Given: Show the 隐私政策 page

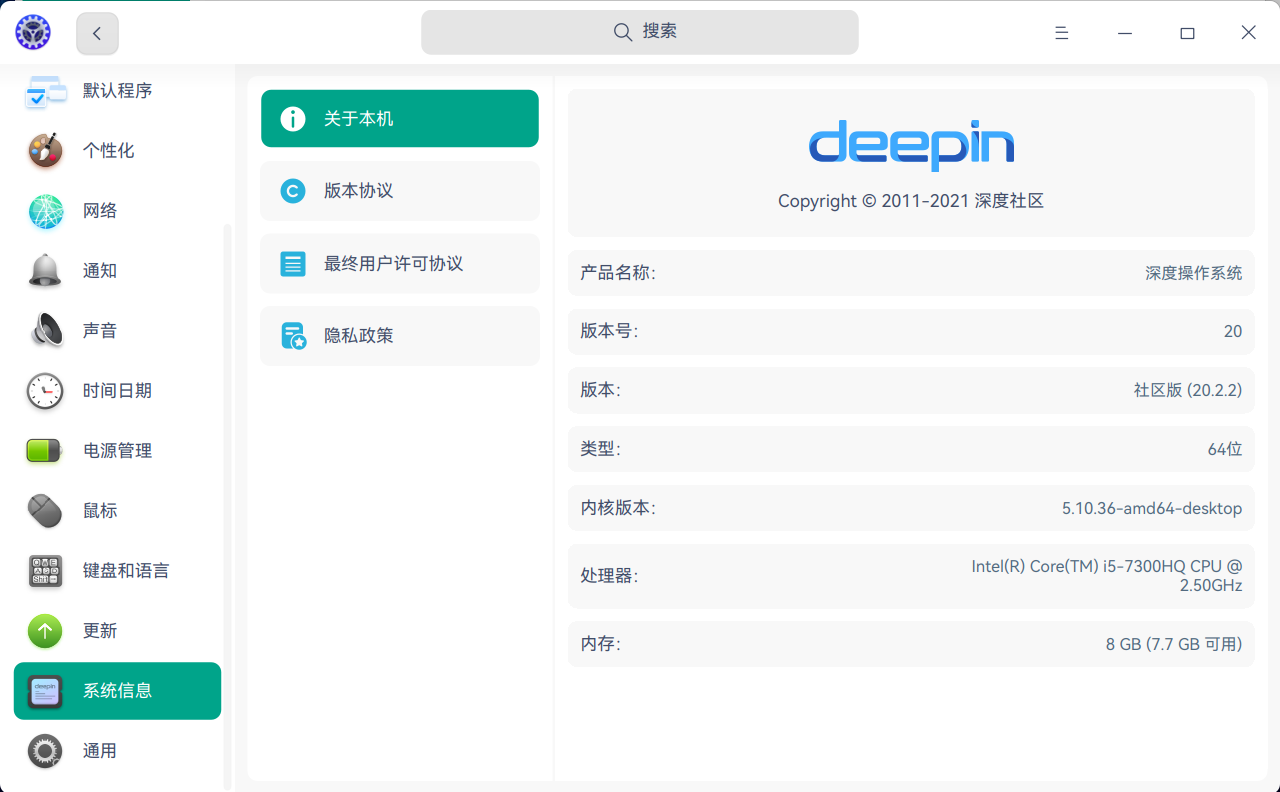Looking at the screenshot, I should coord(400,336).
